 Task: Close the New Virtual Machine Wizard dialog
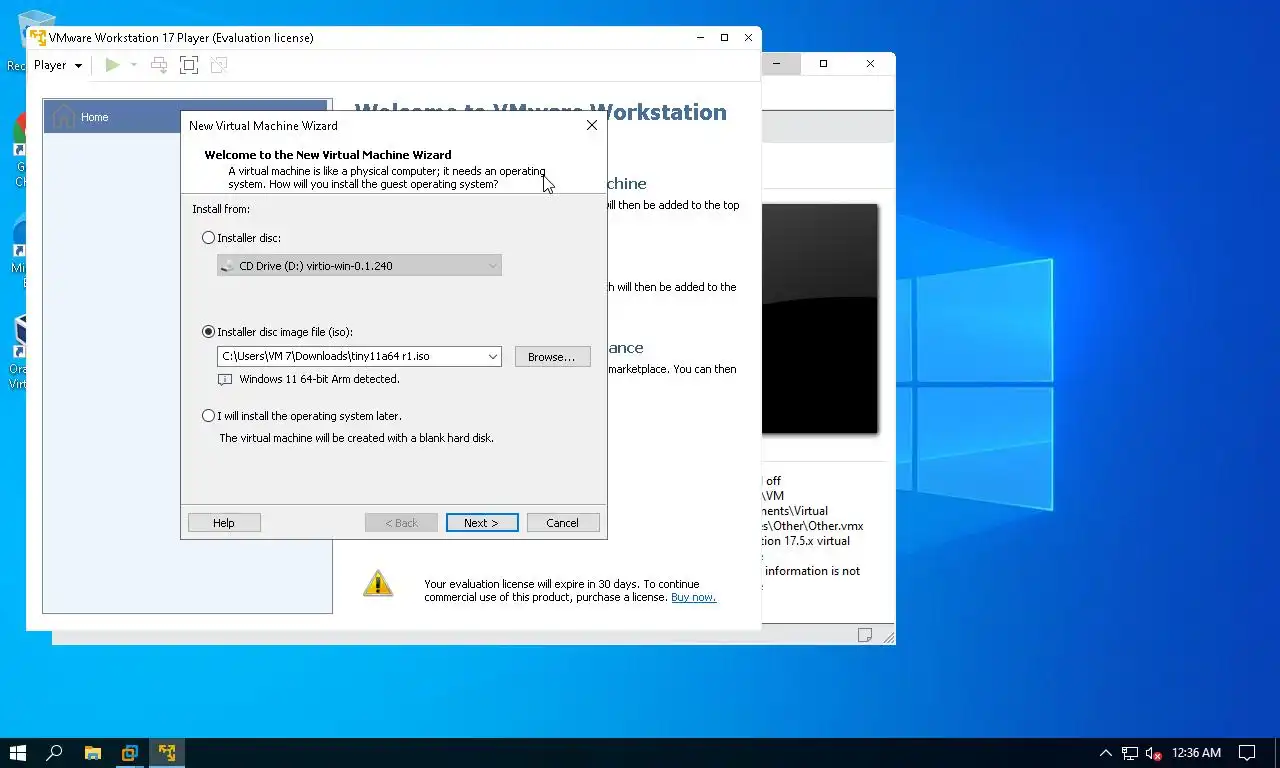(591, 125)
